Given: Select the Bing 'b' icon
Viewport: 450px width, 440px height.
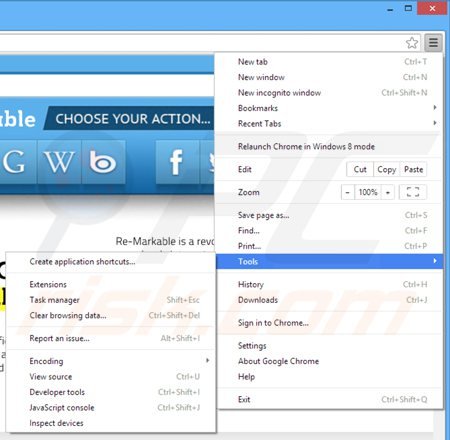Looking at the screenshot, I should (x=103, y=162).
